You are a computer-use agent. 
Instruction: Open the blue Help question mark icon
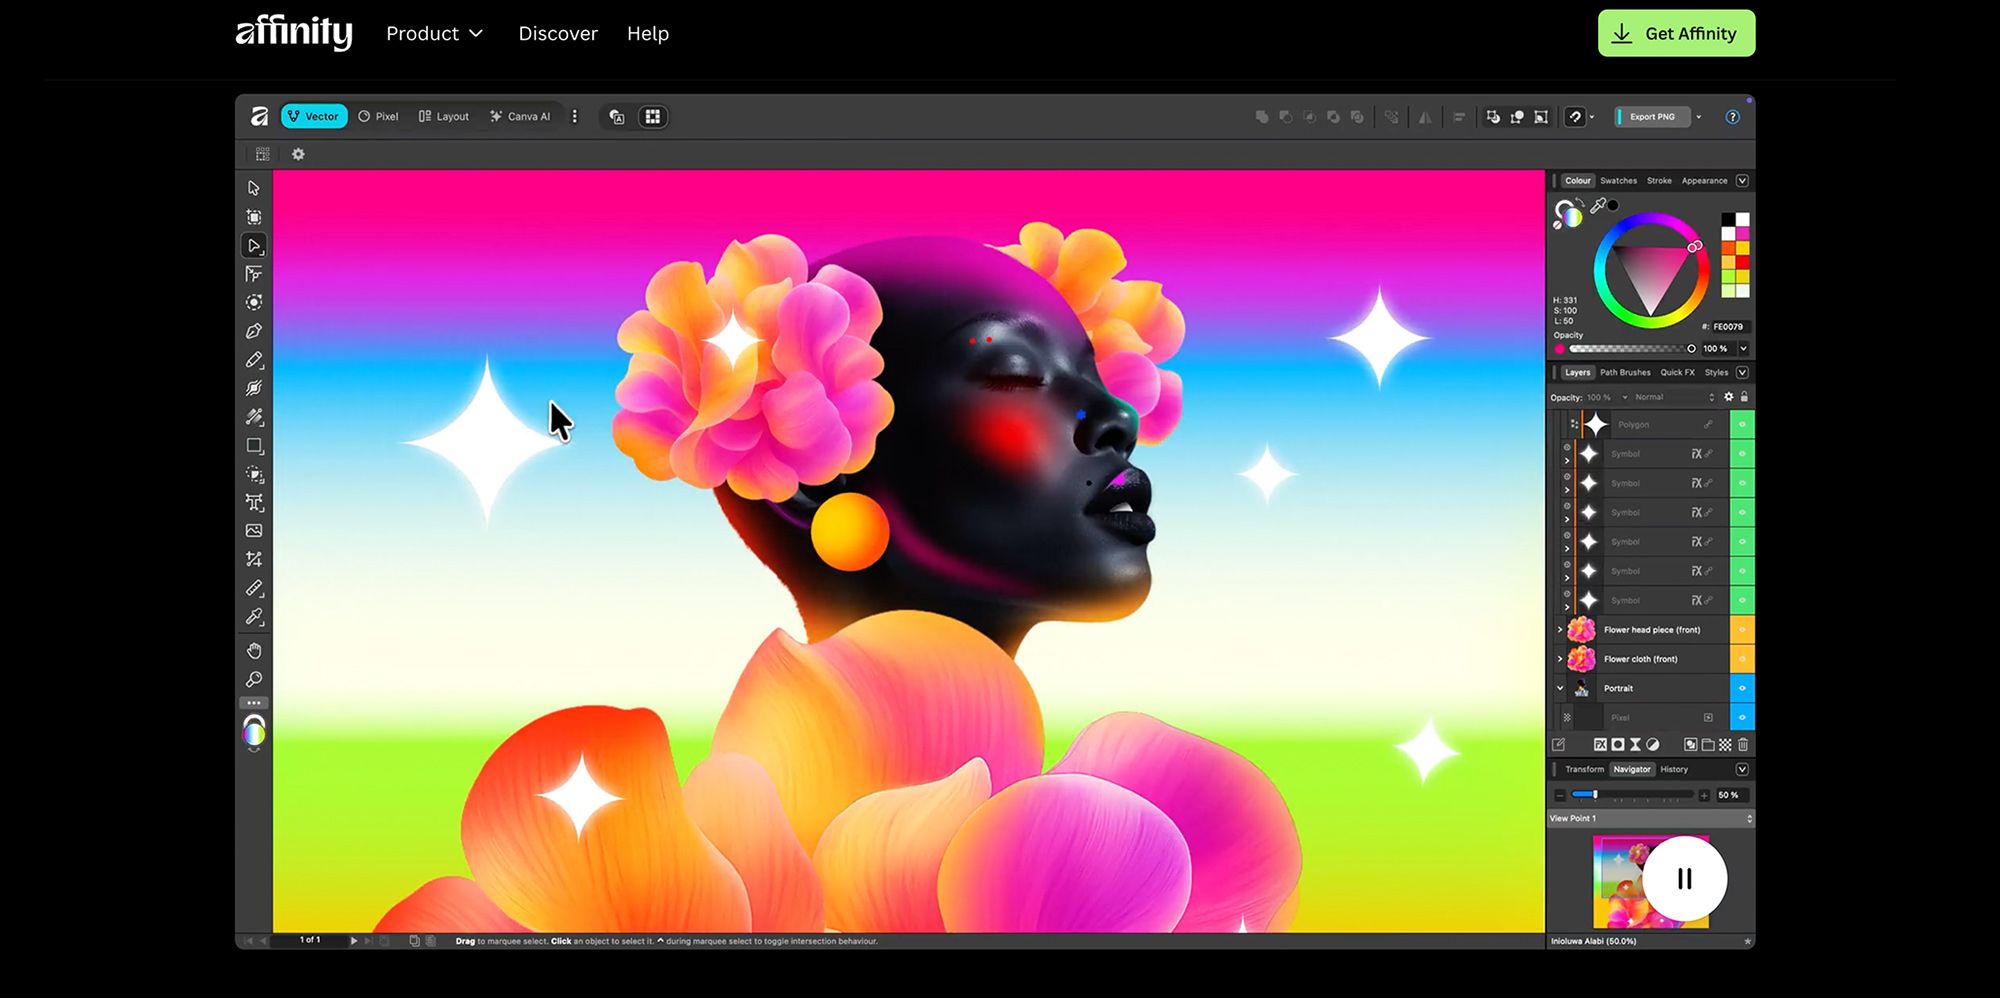point(1732,117)
